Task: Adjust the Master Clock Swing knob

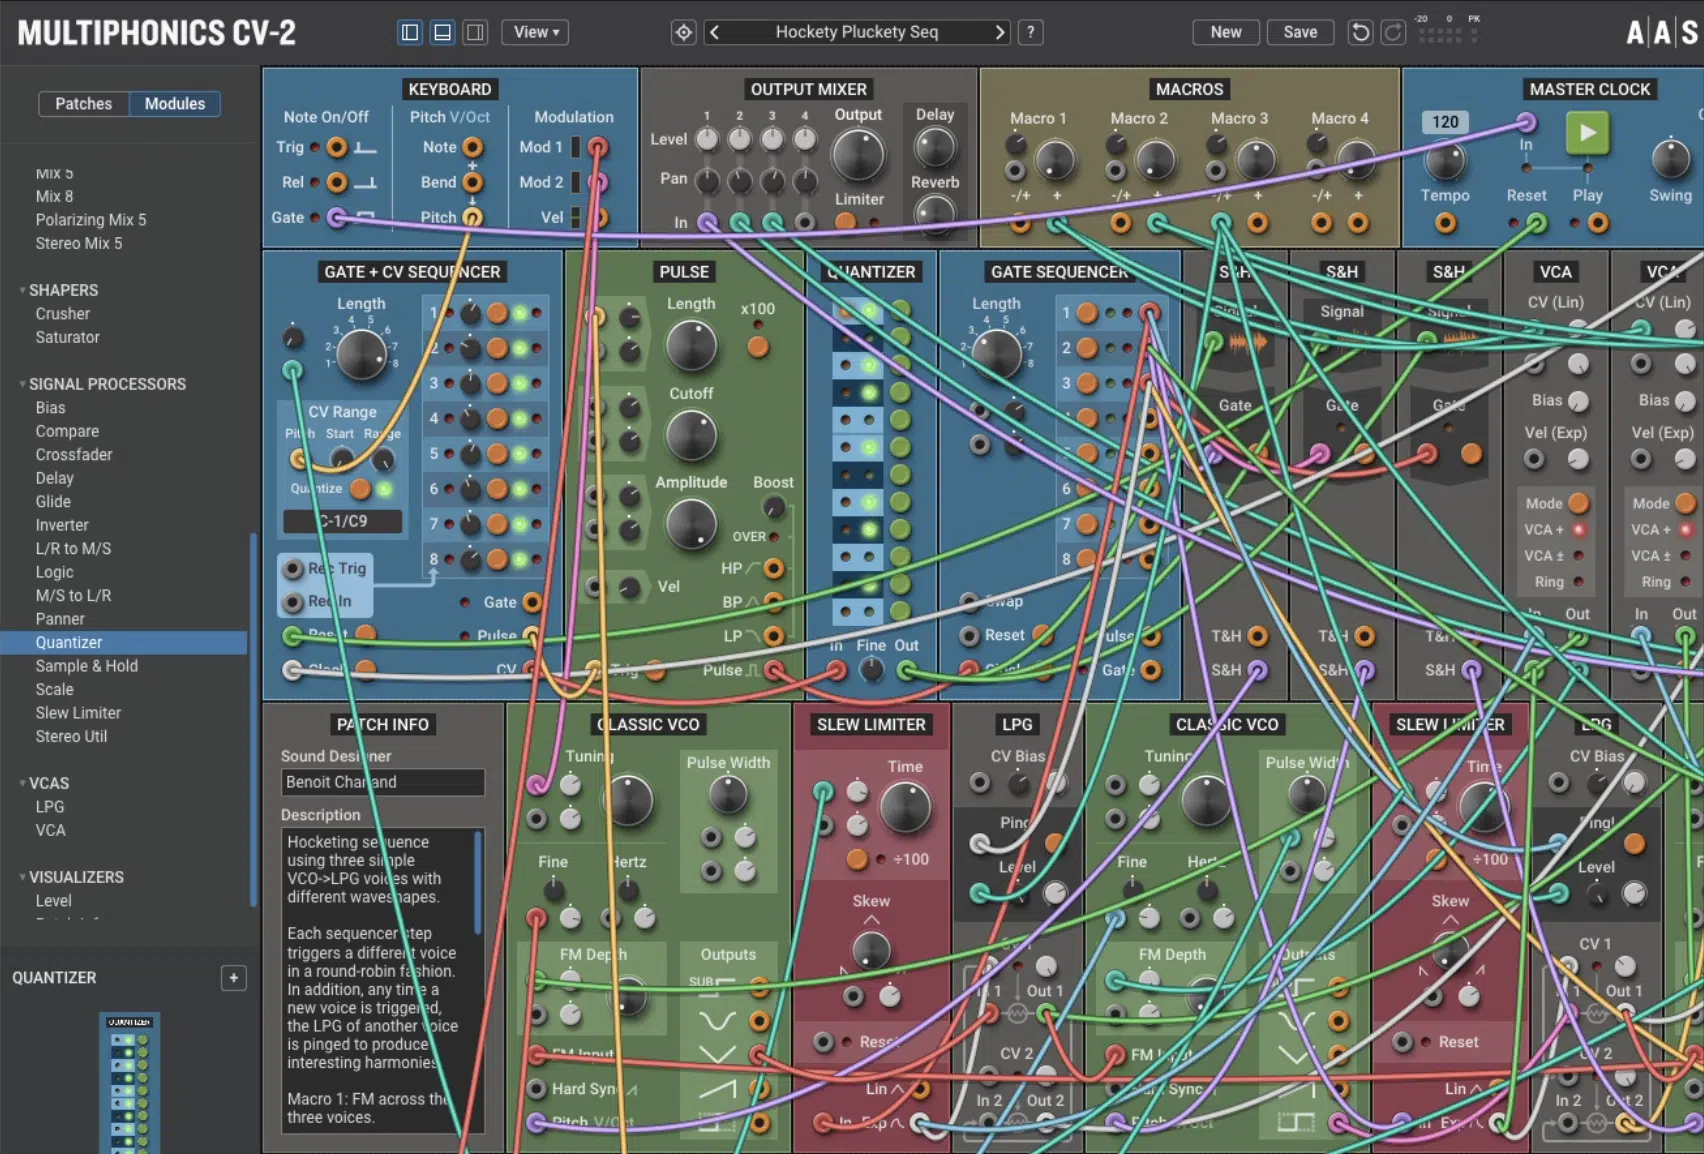Action: point(1670,160)
